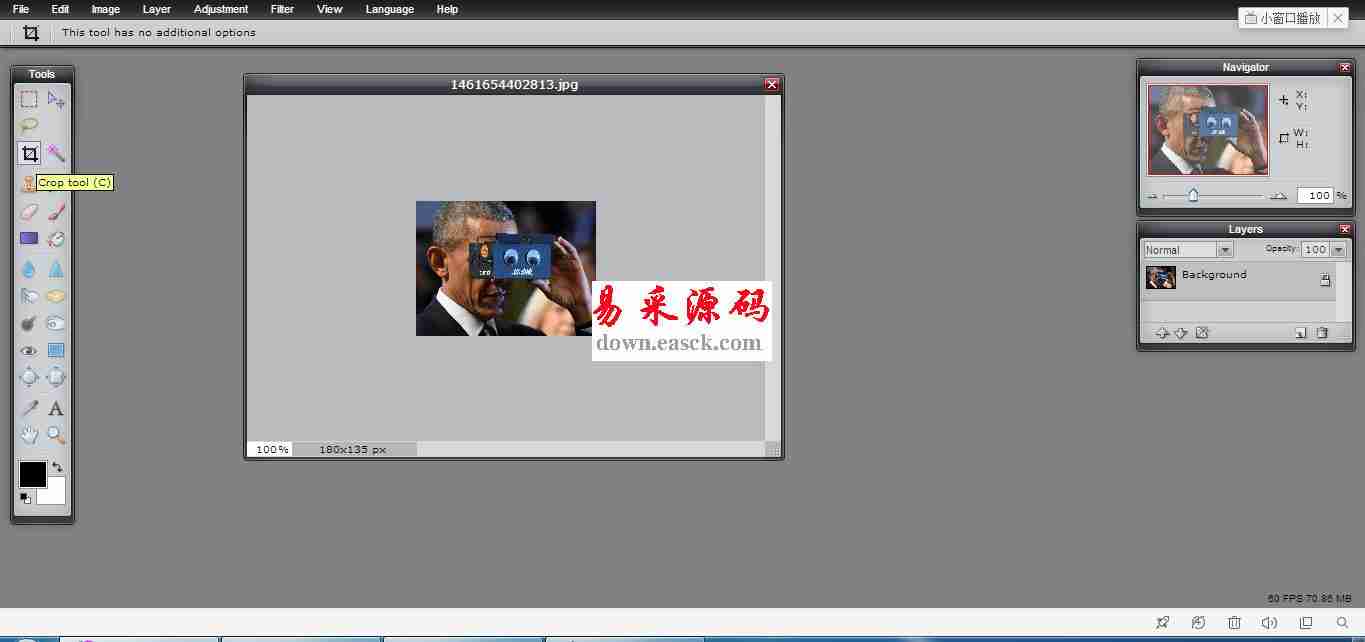Delete layer with Layers trash icon
The width and height of the screenshot is (1365, 642).
click(1322, 333)
